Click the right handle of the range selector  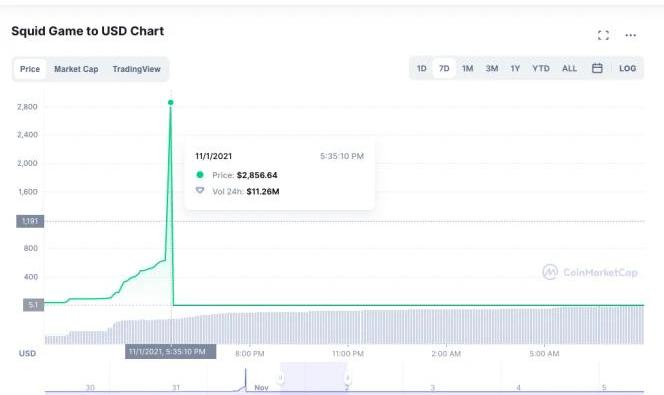click(x=347, y=378)
